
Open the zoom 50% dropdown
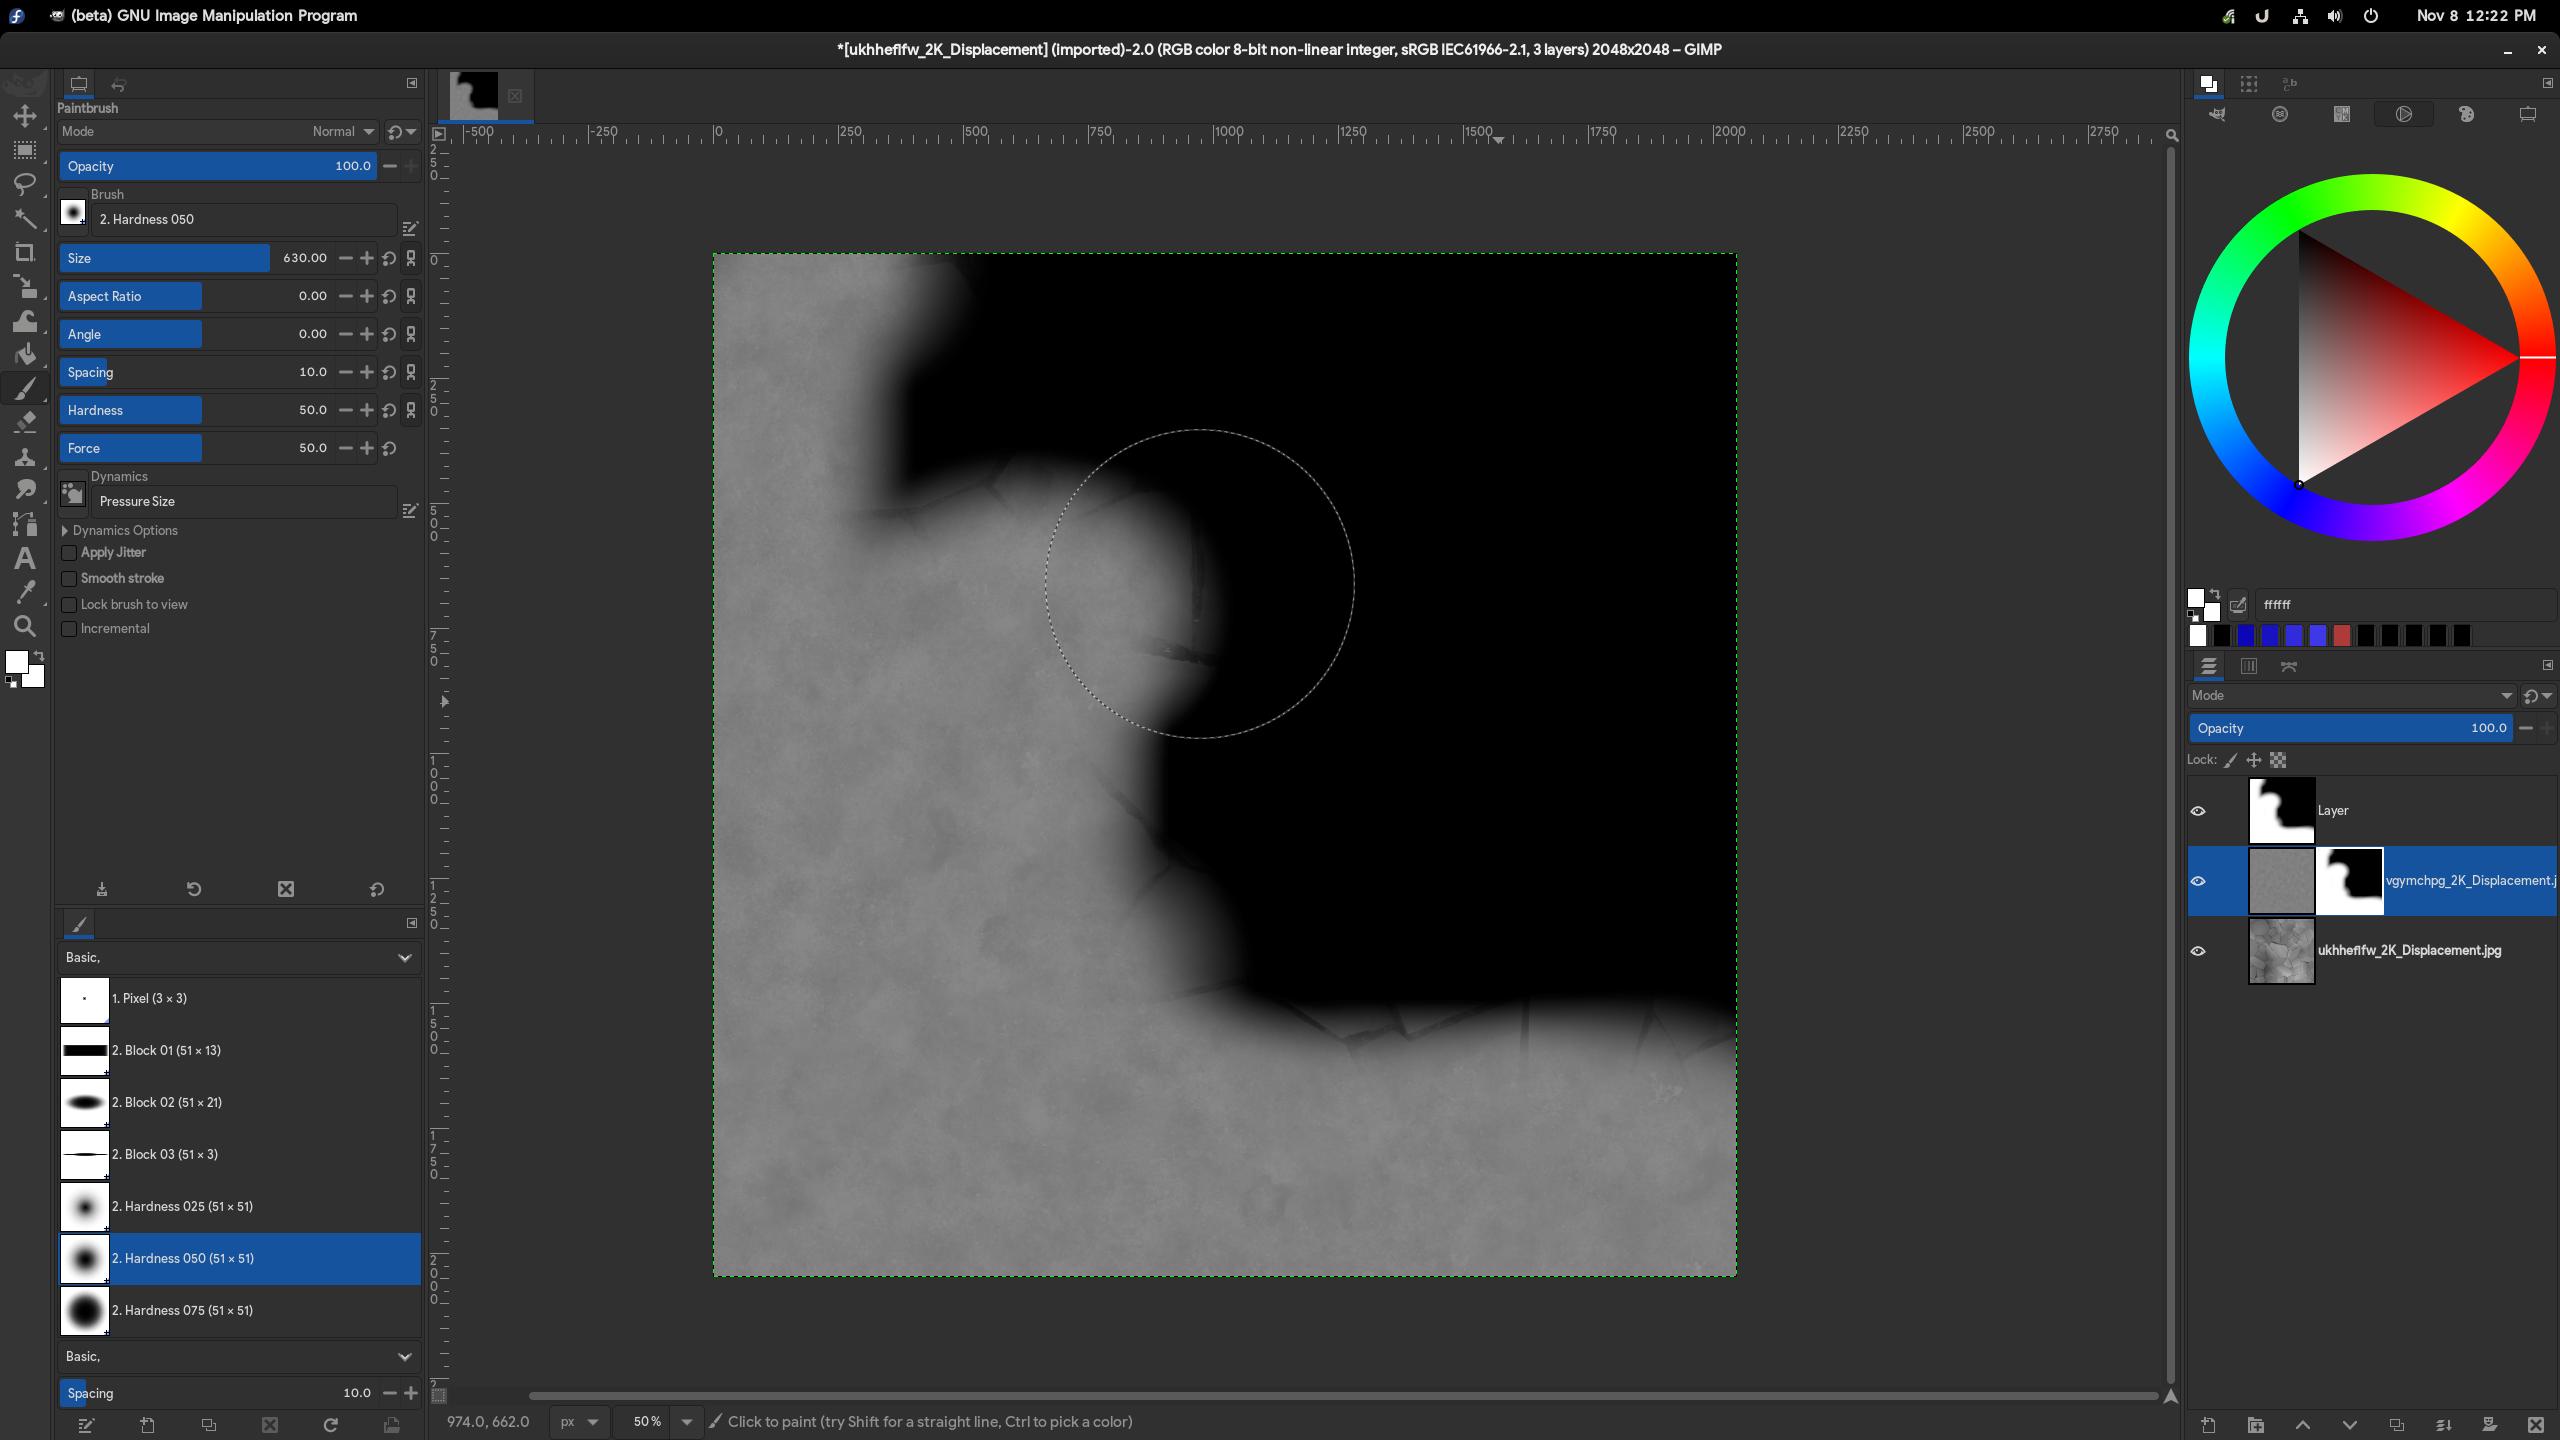point(686,1422)
